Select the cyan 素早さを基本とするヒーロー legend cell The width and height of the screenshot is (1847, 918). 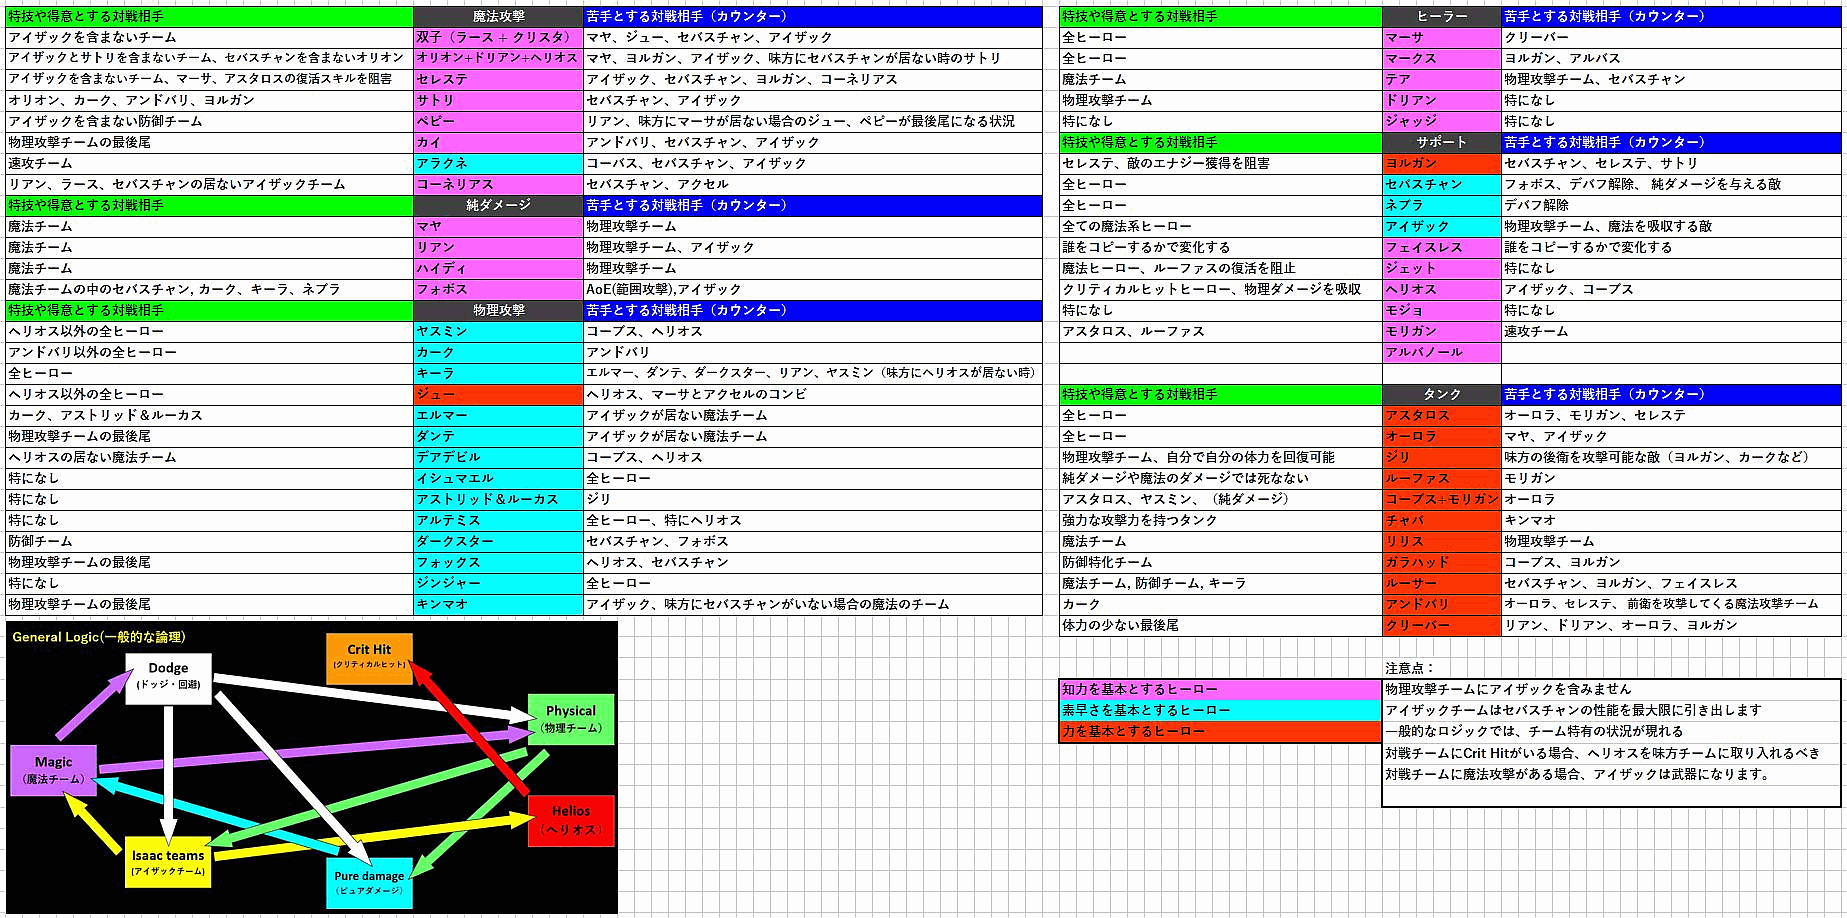click(1220, 710)
